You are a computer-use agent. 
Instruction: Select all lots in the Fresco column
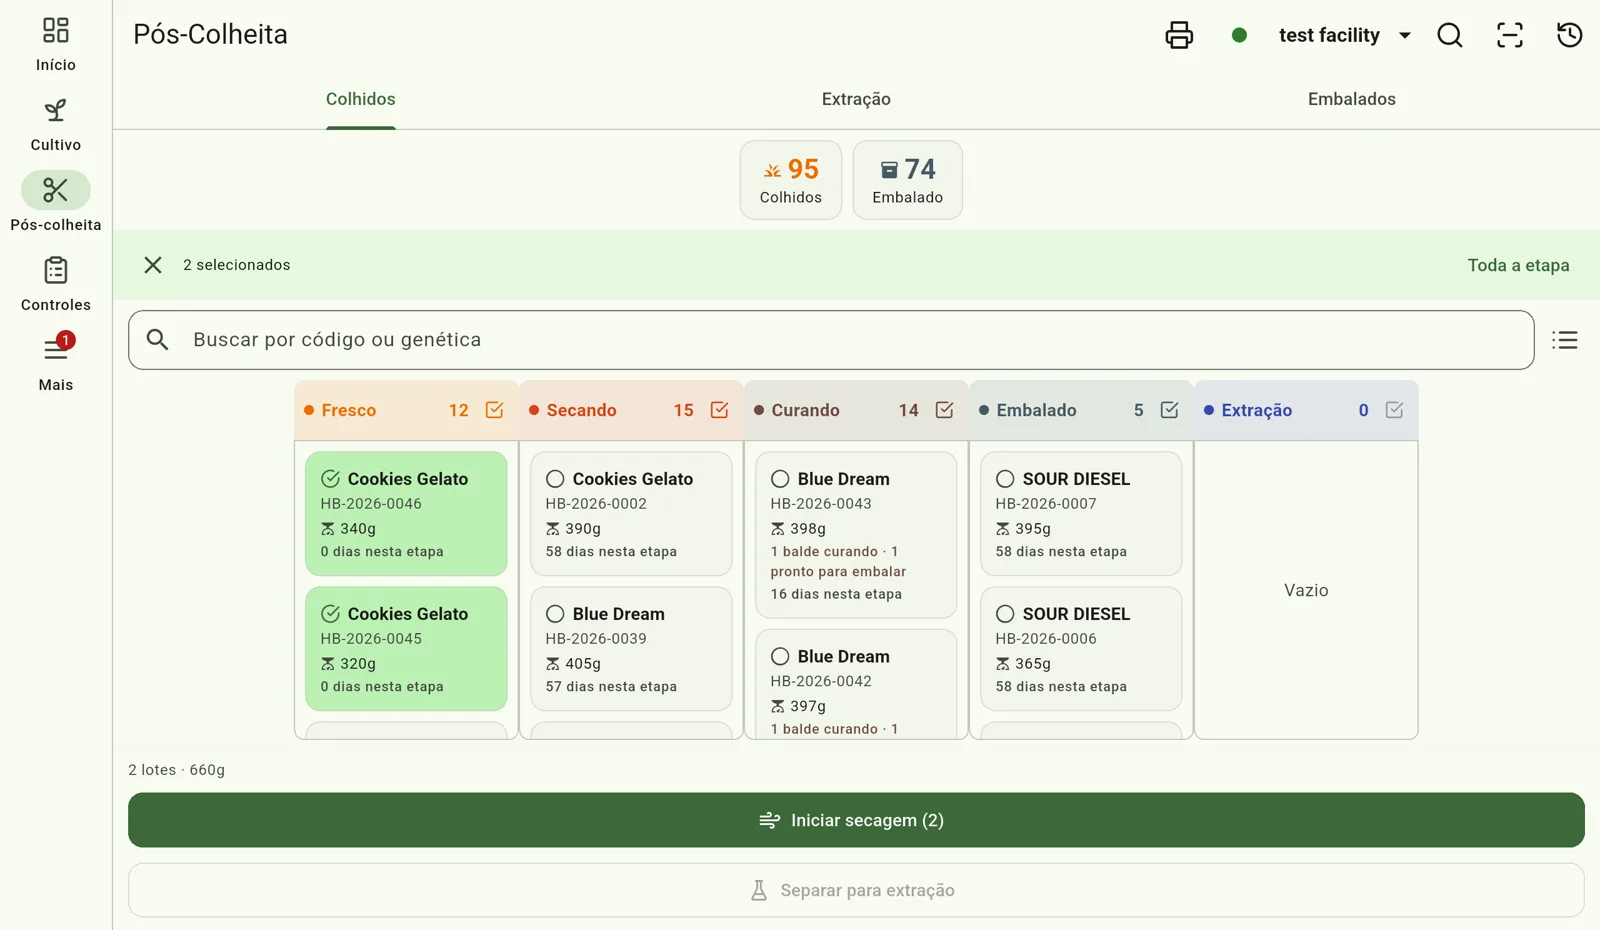point(494,410)
